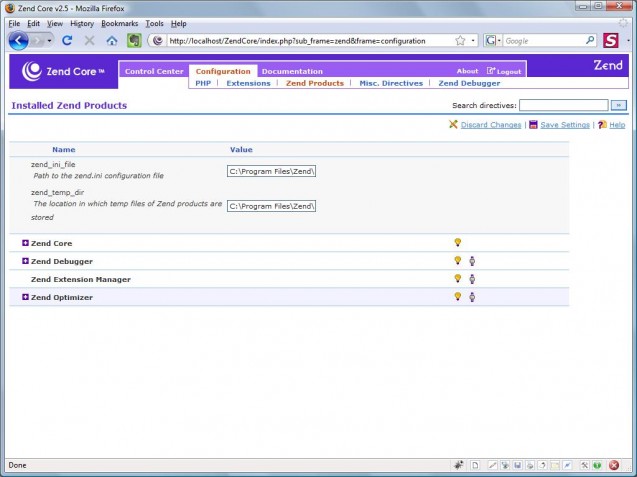Image resolution: width=637 pixels, height=477 pixels.
Task: Reload the page with the refresh icon
Action: [67, 40]
